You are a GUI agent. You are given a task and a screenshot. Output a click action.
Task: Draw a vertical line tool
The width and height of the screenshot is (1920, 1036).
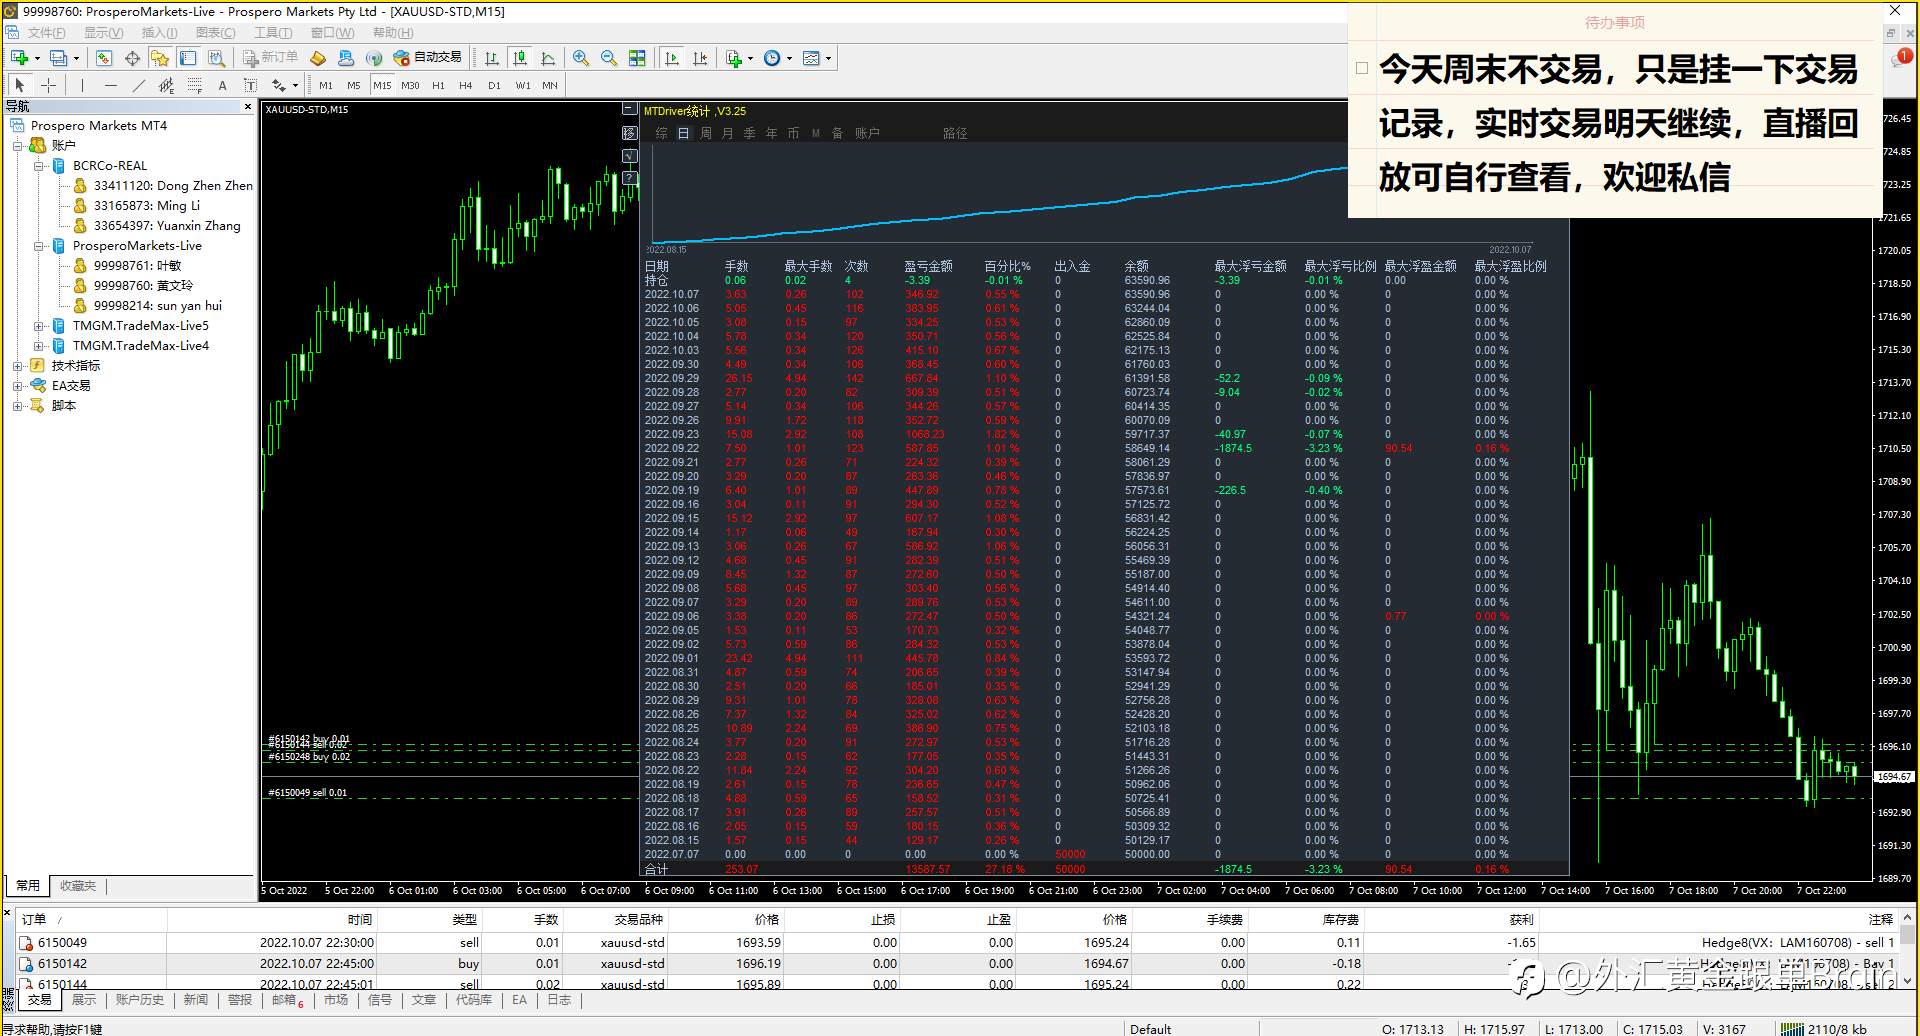tap(82, 85)
